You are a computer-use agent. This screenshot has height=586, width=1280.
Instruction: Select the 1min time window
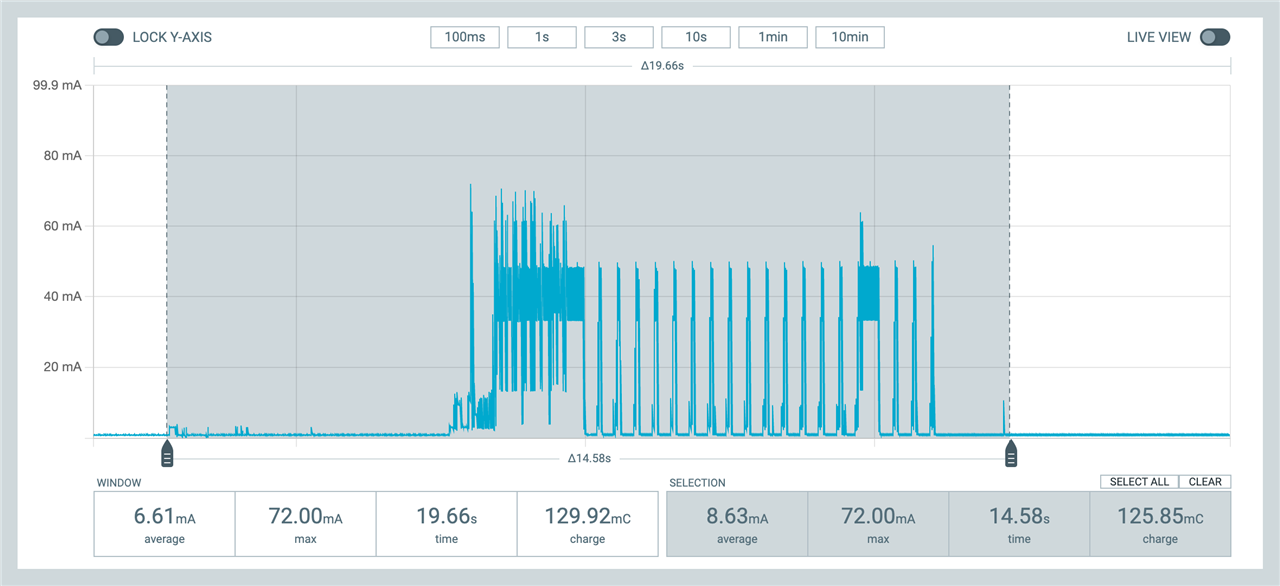tap(773, 37)
